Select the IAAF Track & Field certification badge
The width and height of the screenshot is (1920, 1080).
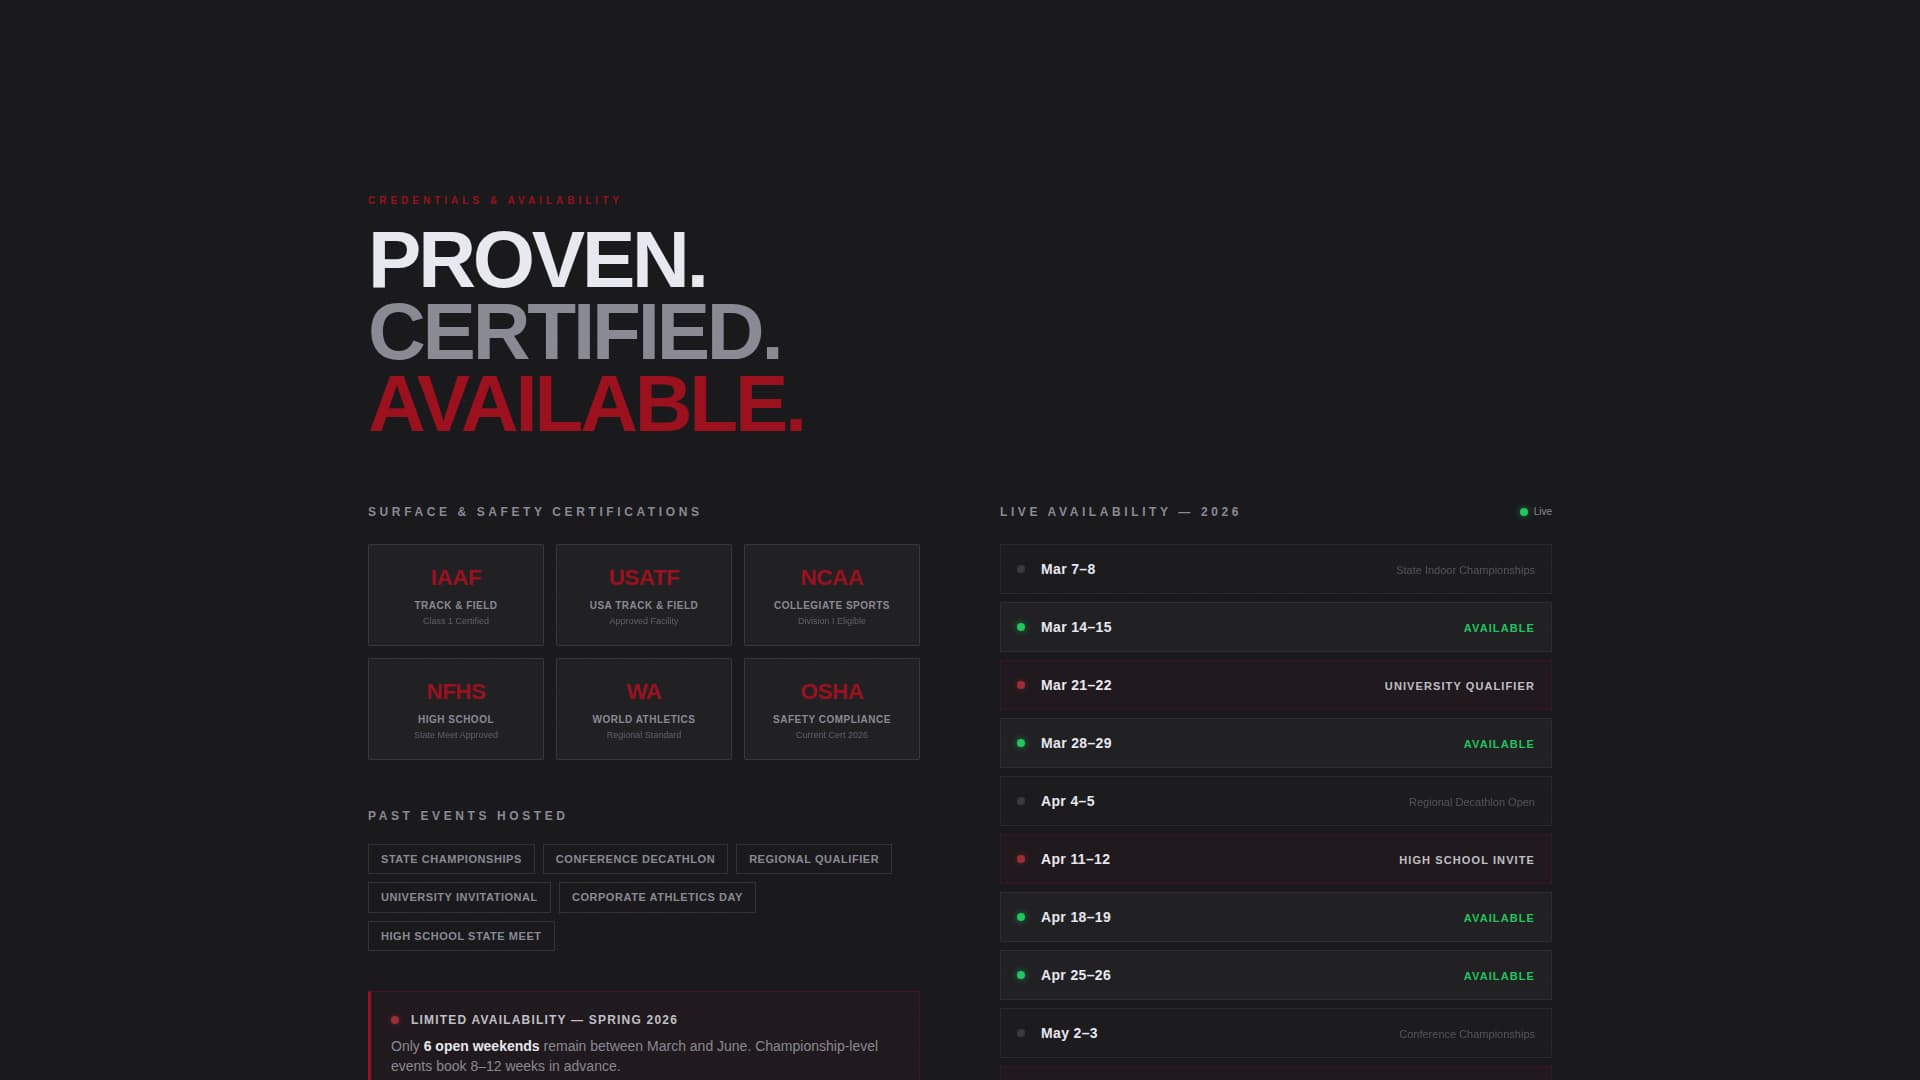tap(455, 594)
